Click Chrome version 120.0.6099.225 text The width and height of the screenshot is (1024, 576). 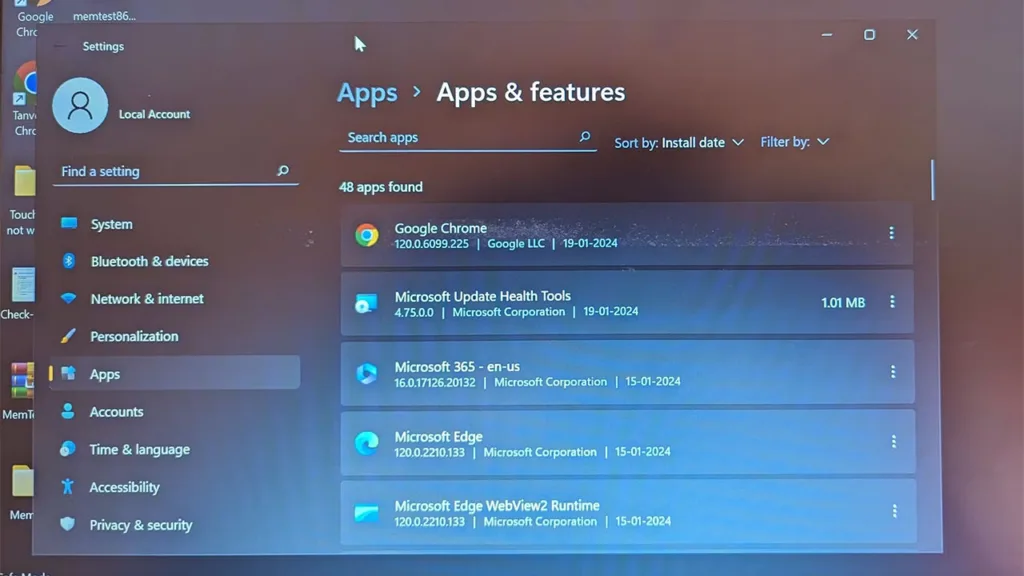pos(431,244)
